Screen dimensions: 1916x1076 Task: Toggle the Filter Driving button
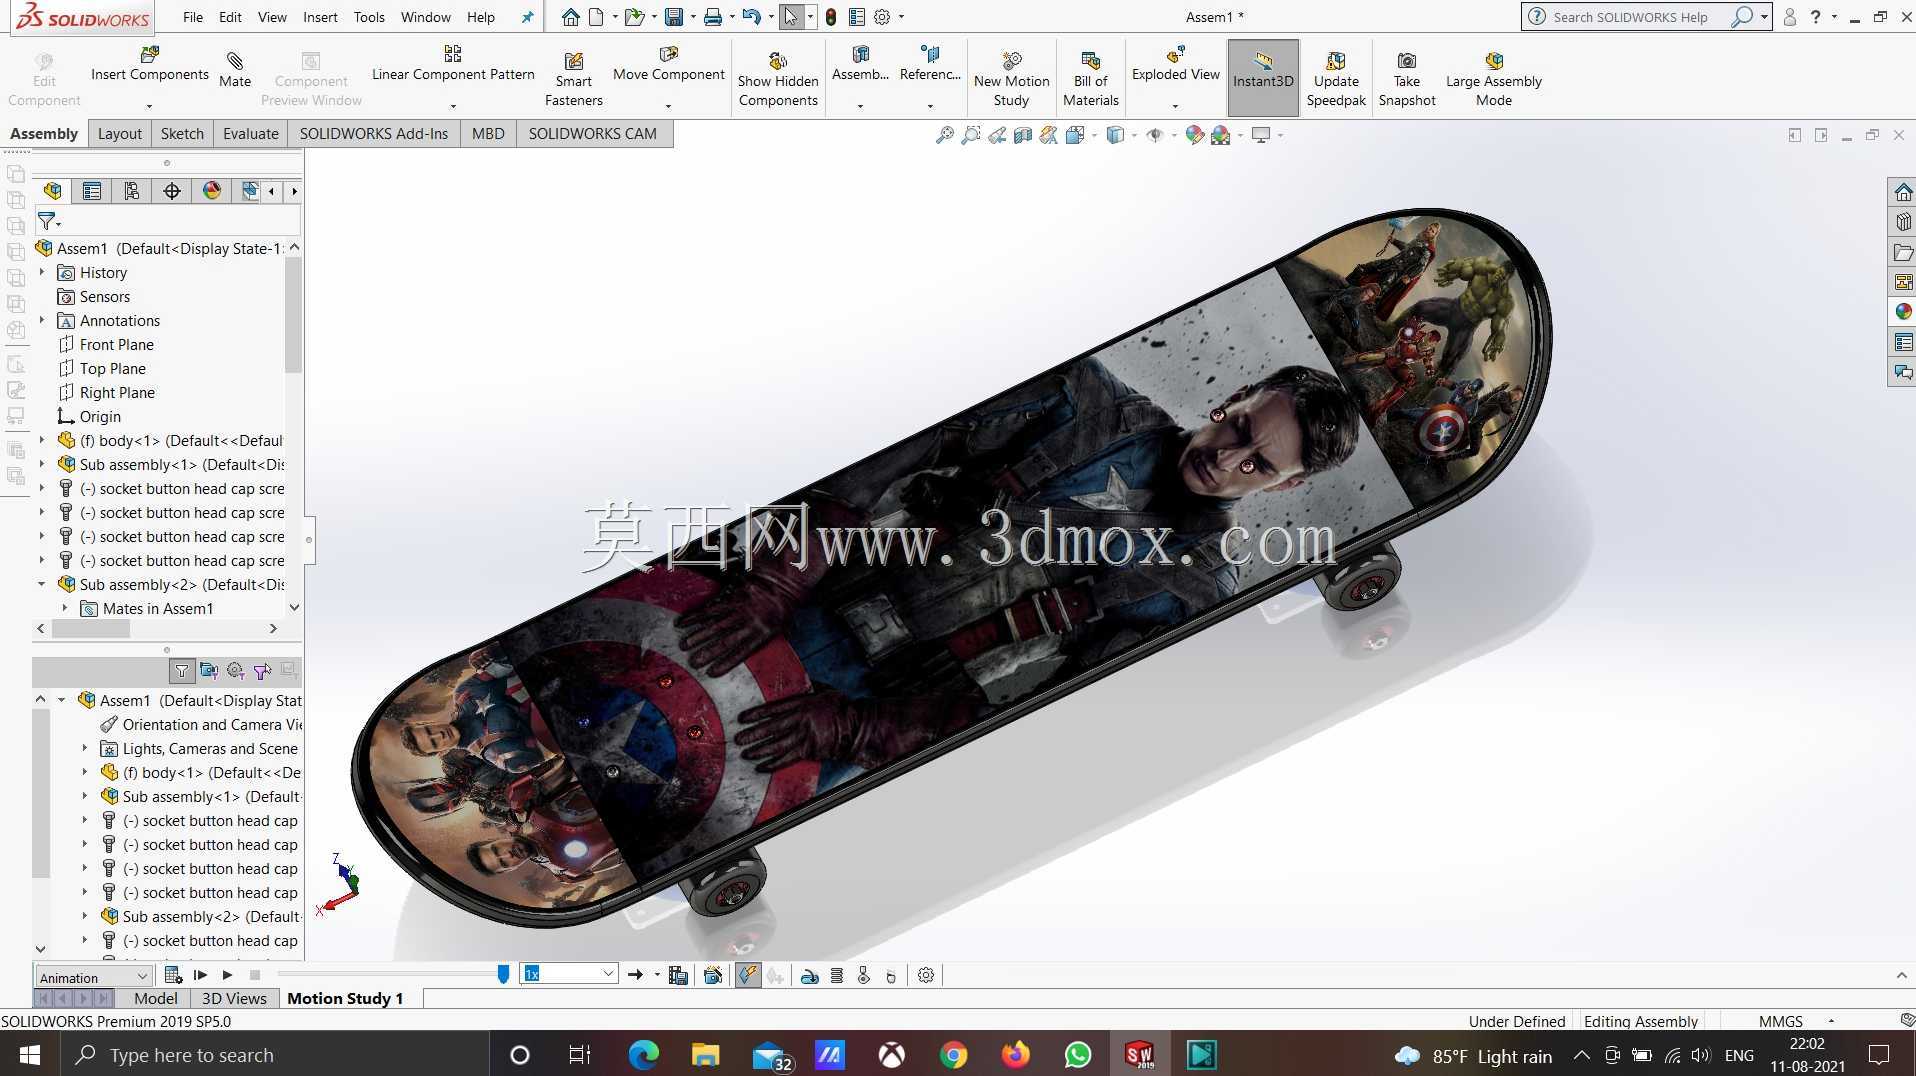[235, 671]
